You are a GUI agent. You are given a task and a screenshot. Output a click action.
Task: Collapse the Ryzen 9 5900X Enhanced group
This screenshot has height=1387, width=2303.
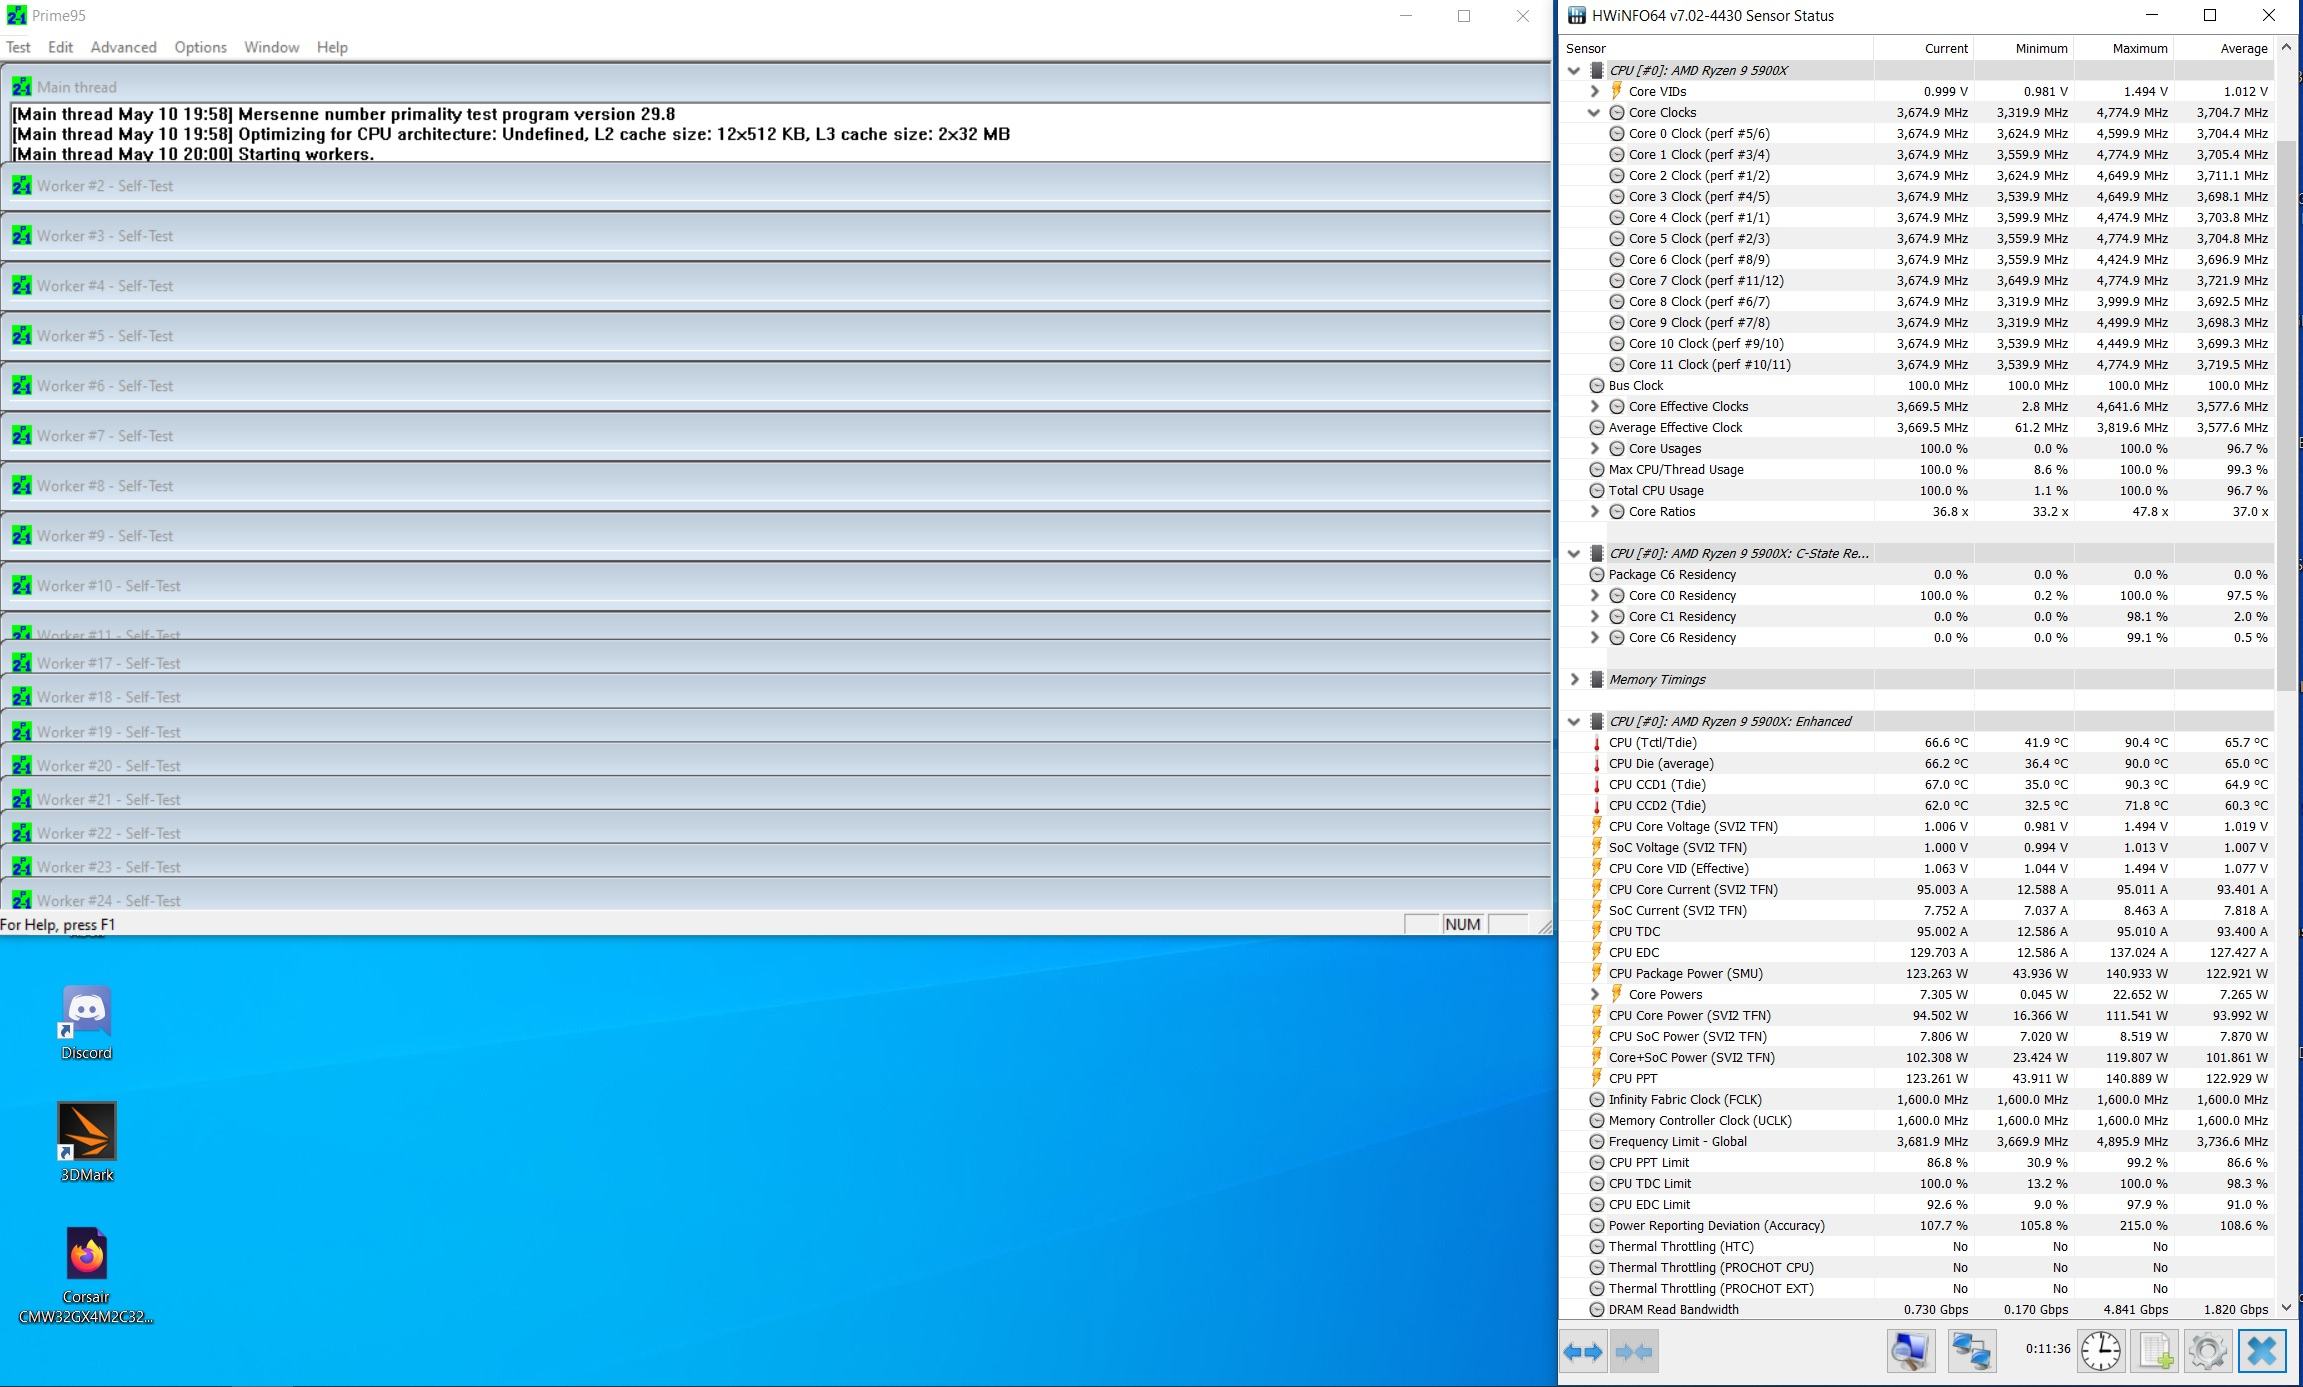[x=1574, y=722]
